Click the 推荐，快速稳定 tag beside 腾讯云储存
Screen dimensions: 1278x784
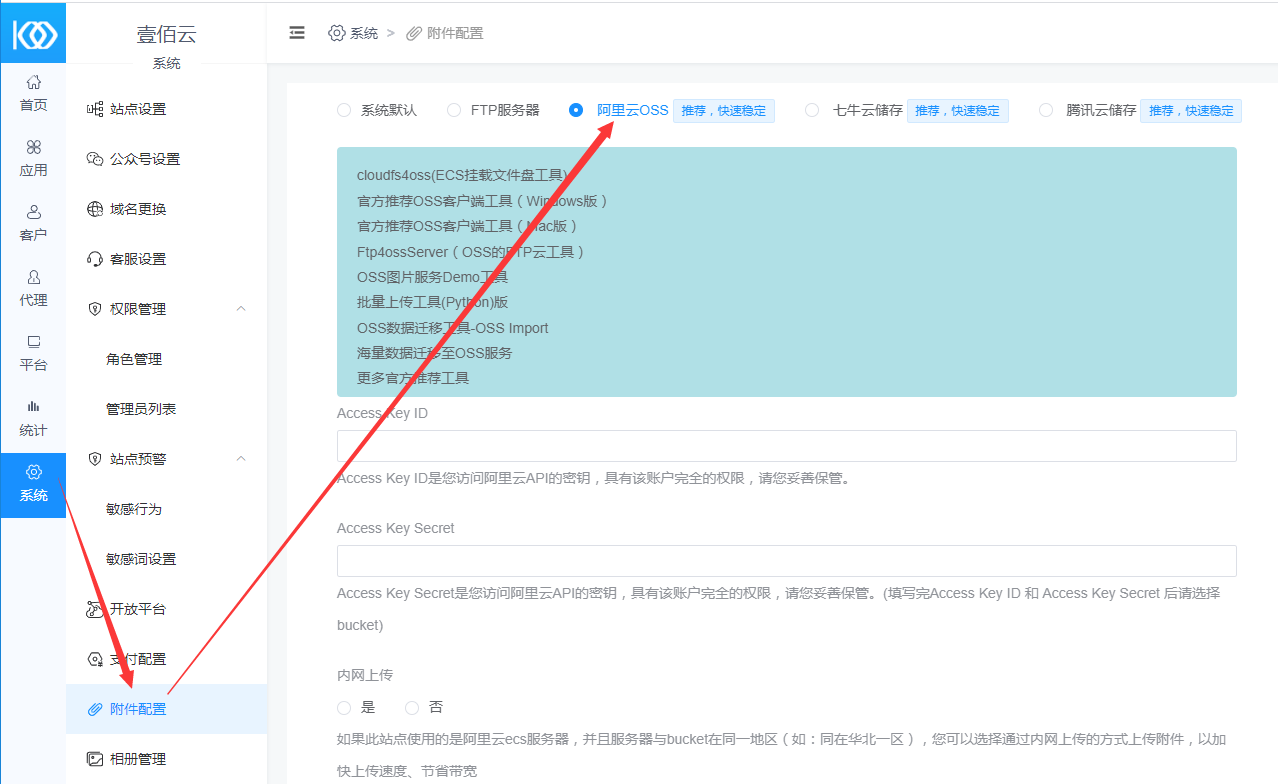(1191, 111)
